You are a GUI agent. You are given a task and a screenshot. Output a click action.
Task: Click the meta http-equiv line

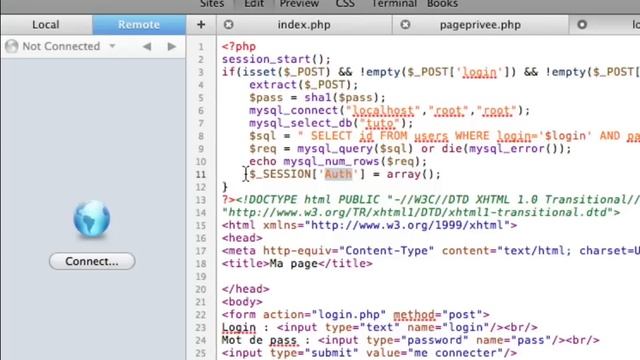click(x=431, y=251)
